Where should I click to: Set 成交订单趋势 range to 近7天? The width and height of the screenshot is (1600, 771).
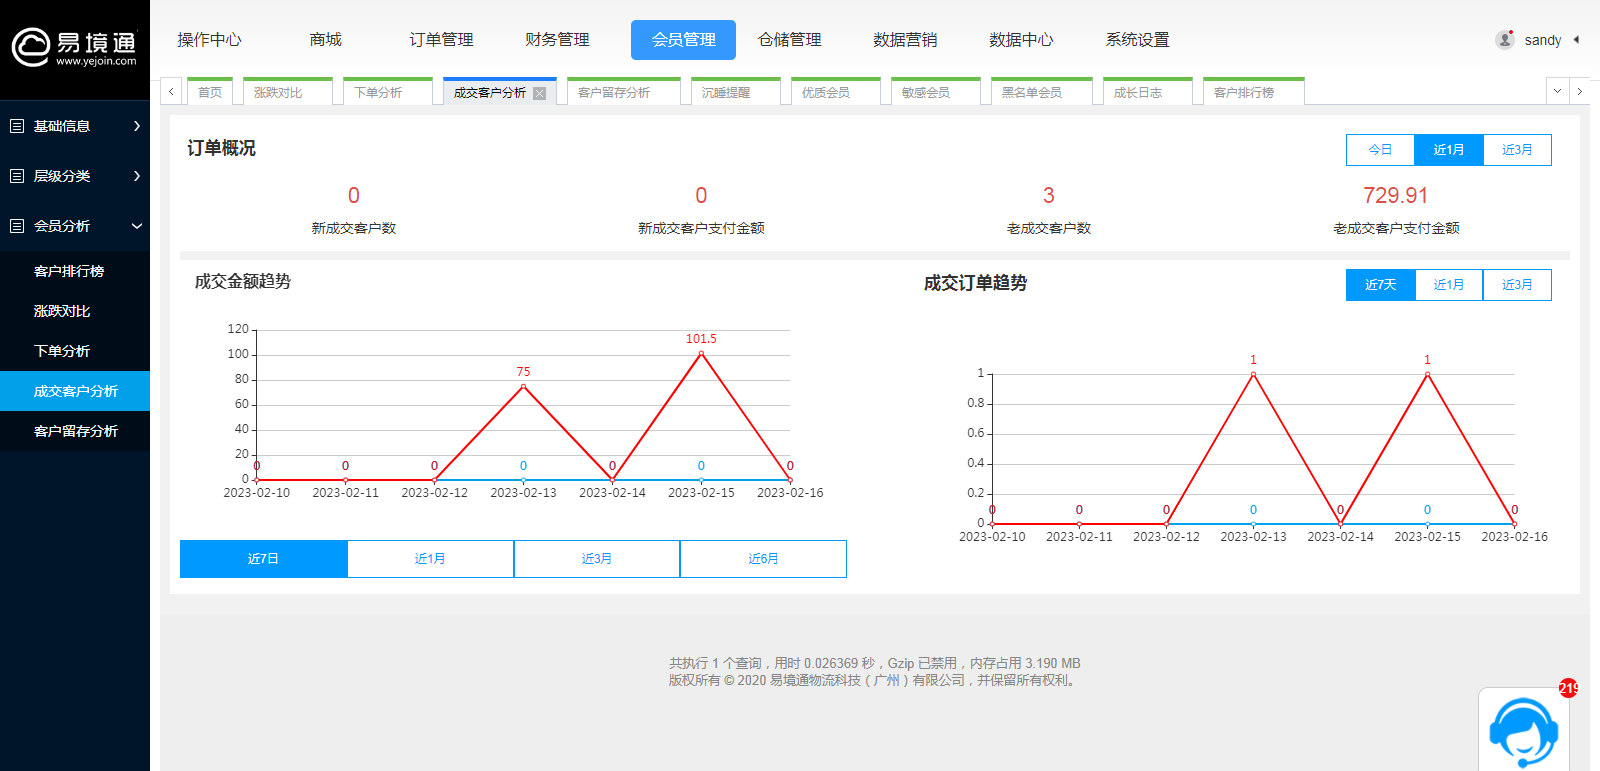point(1380,285)
